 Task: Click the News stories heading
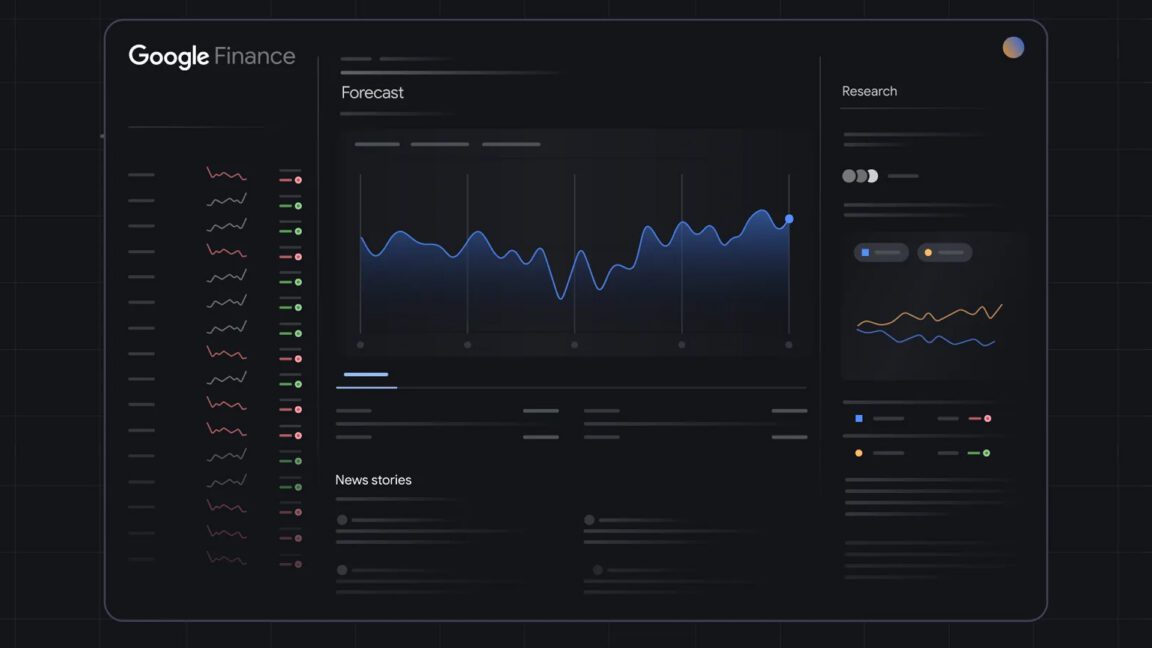coord(373,479)
